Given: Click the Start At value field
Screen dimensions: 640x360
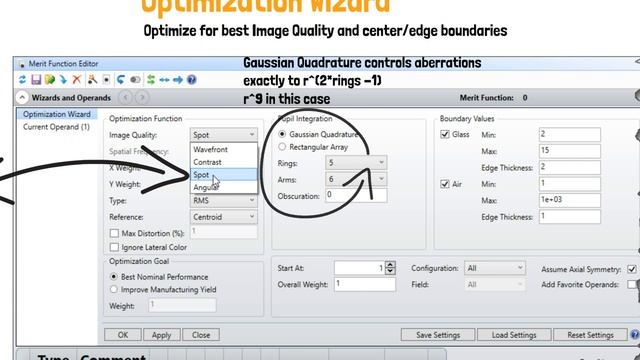Looking at the screenshot, I should [x=360, y=268].
